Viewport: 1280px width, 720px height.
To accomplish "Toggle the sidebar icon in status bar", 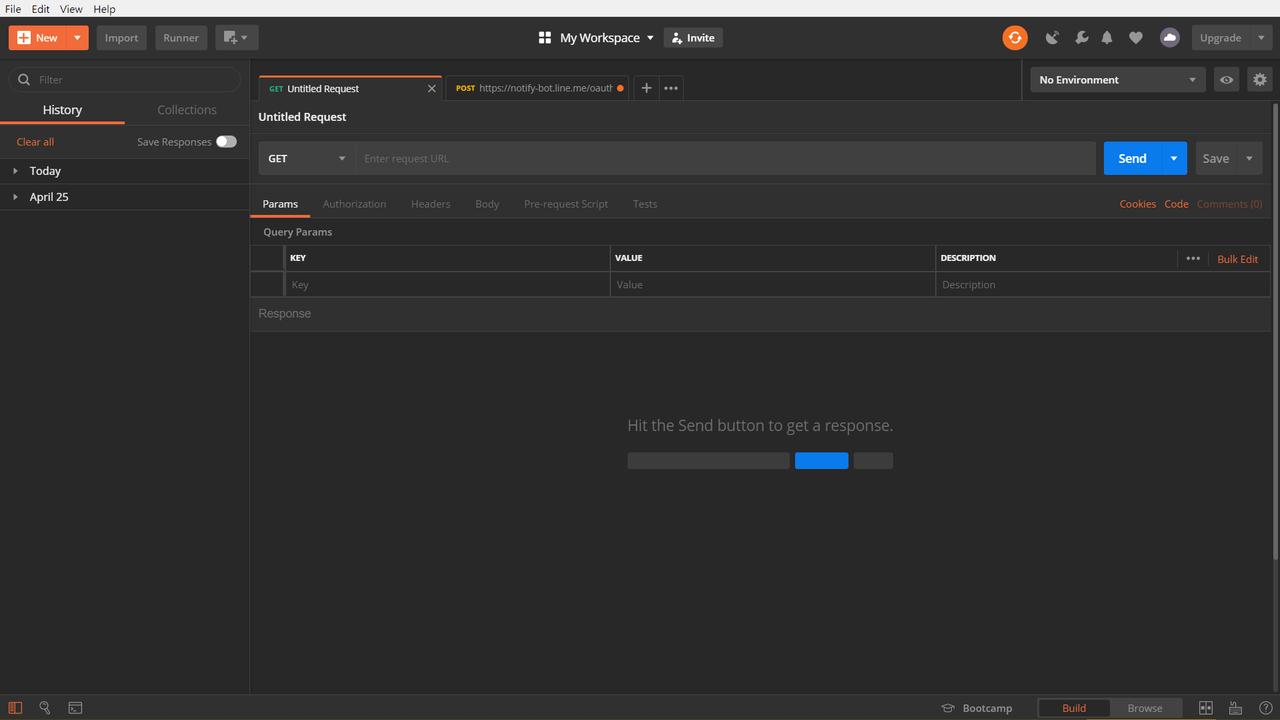I will pos(15,708).
